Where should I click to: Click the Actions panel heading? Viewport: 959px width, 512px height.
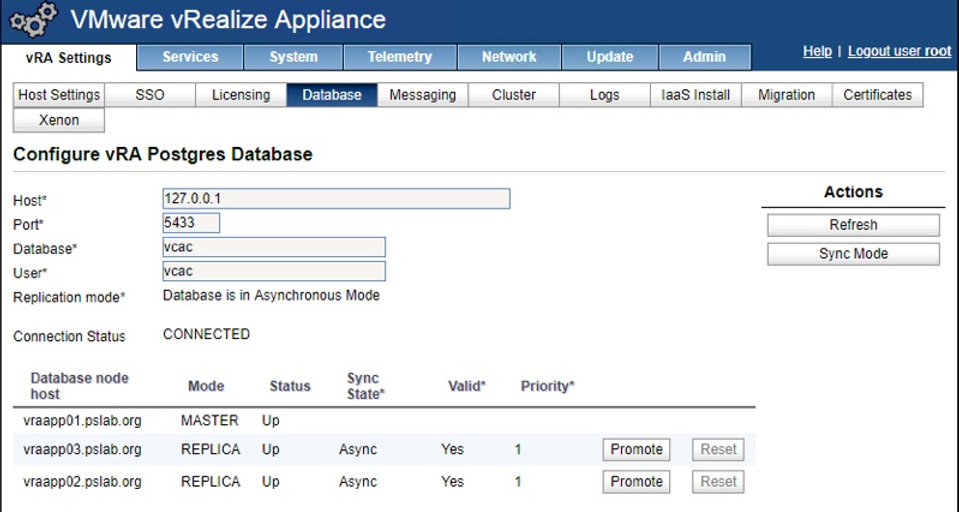853,192
